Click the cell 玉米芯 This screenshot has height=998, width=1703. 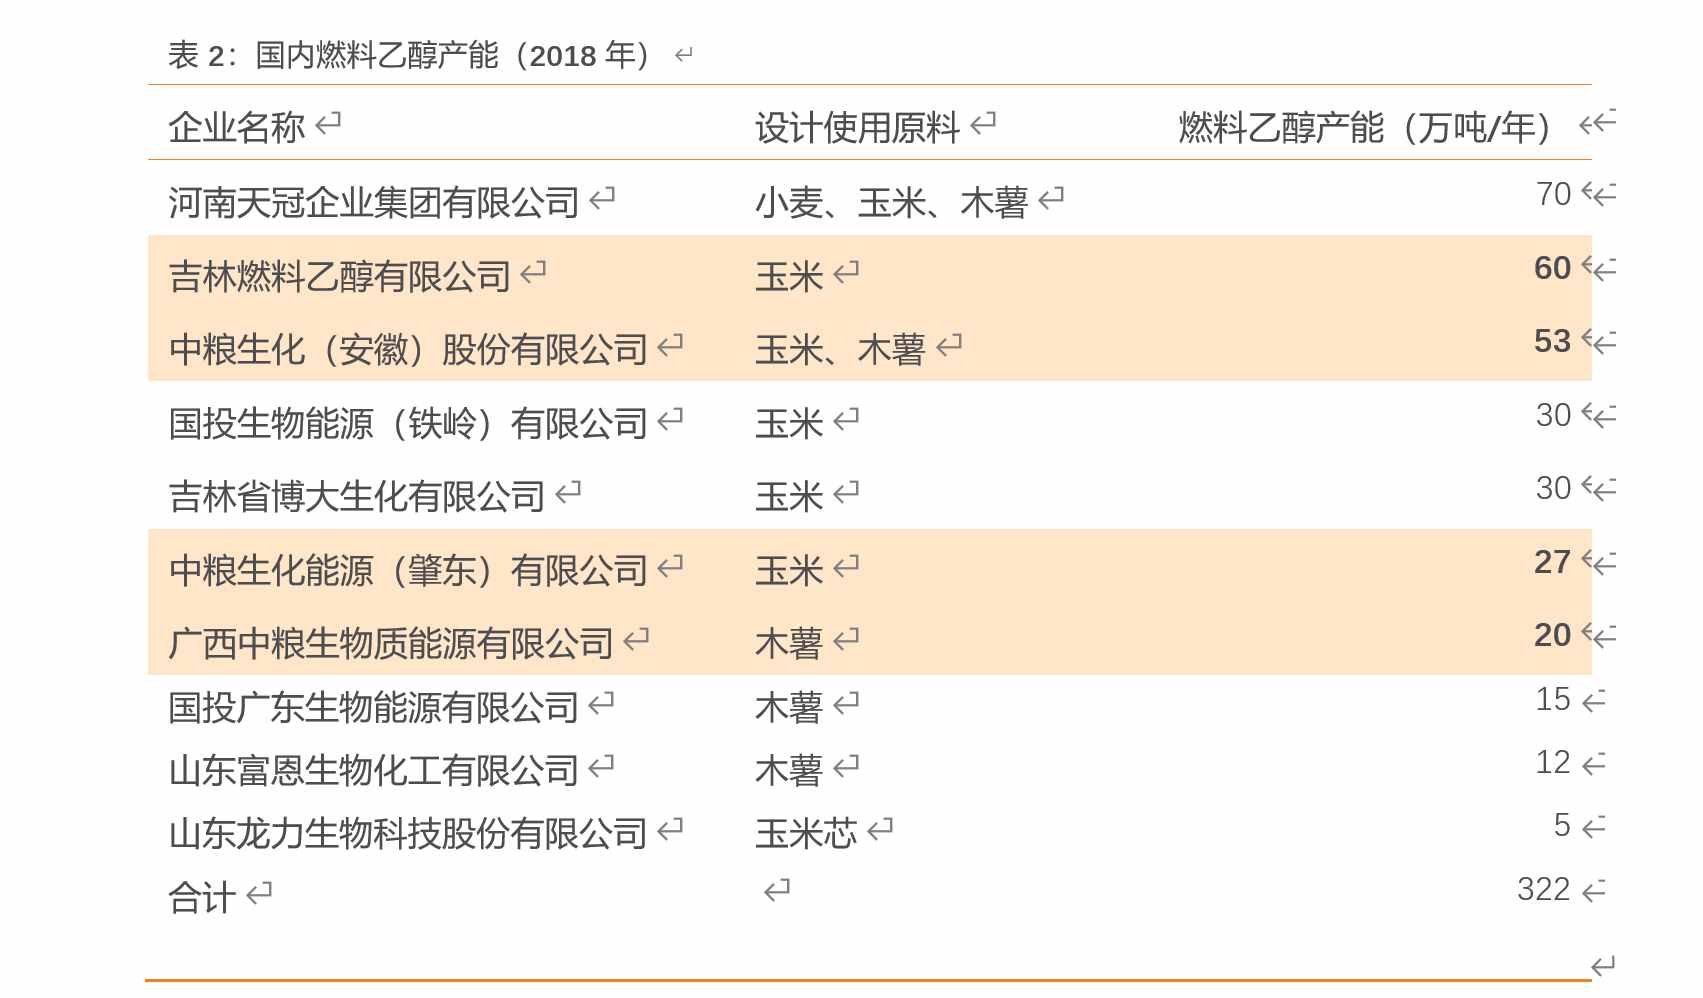(x=806, y=833)
